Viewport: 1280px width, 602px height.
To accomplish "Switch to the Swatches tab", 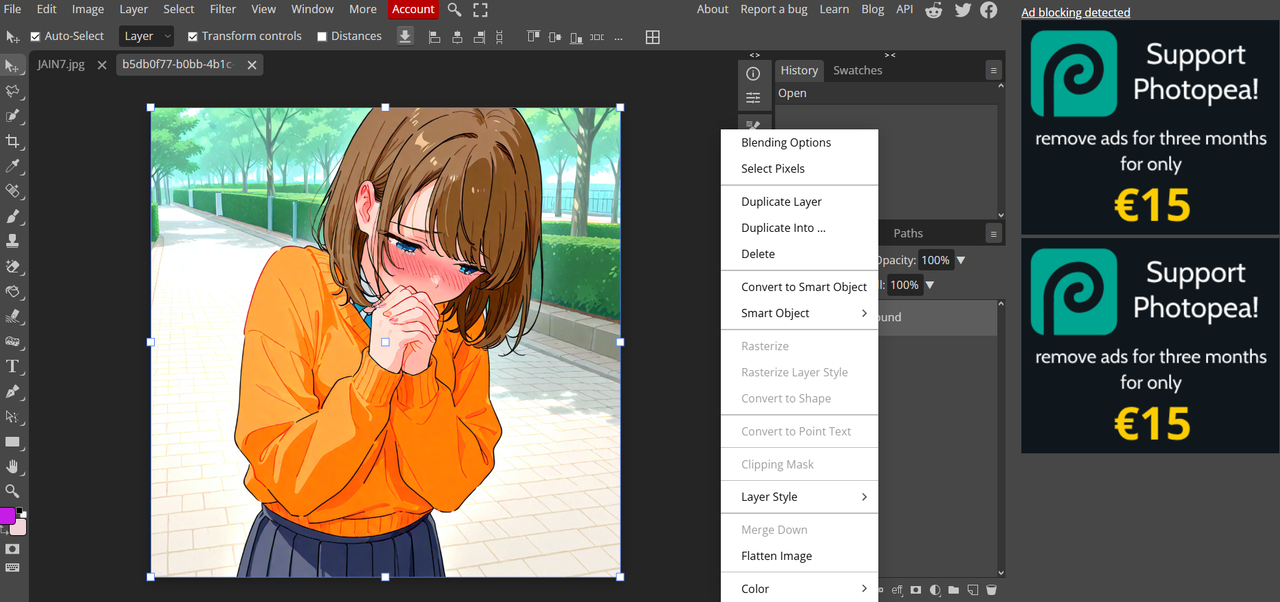I will [858, 70].
